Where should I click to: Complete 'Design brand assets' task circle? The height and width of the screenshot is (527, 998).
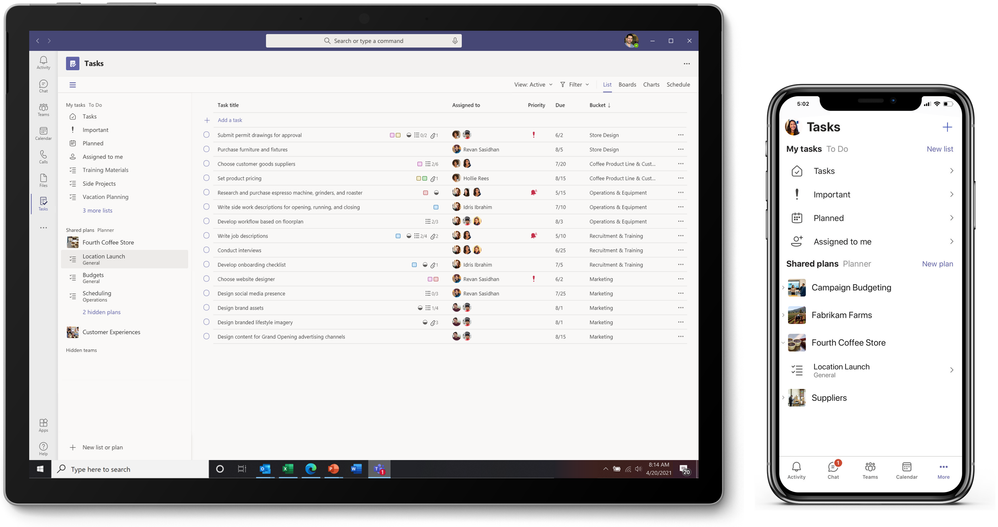coord(206,307)
